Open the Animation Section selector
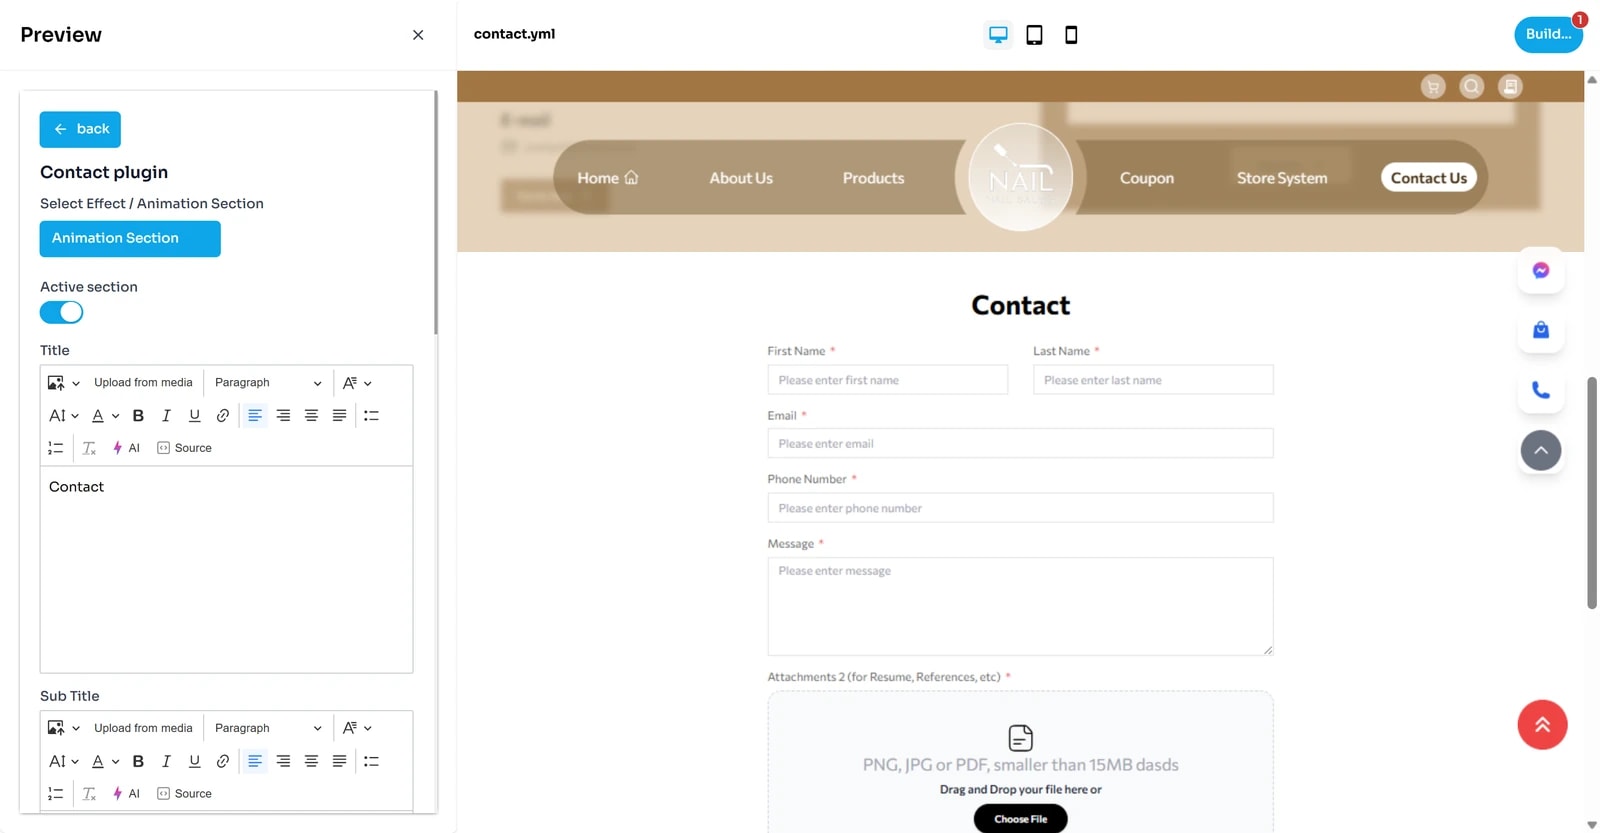This screenshot has width=1600, height=833. click(x=130, y=238)
